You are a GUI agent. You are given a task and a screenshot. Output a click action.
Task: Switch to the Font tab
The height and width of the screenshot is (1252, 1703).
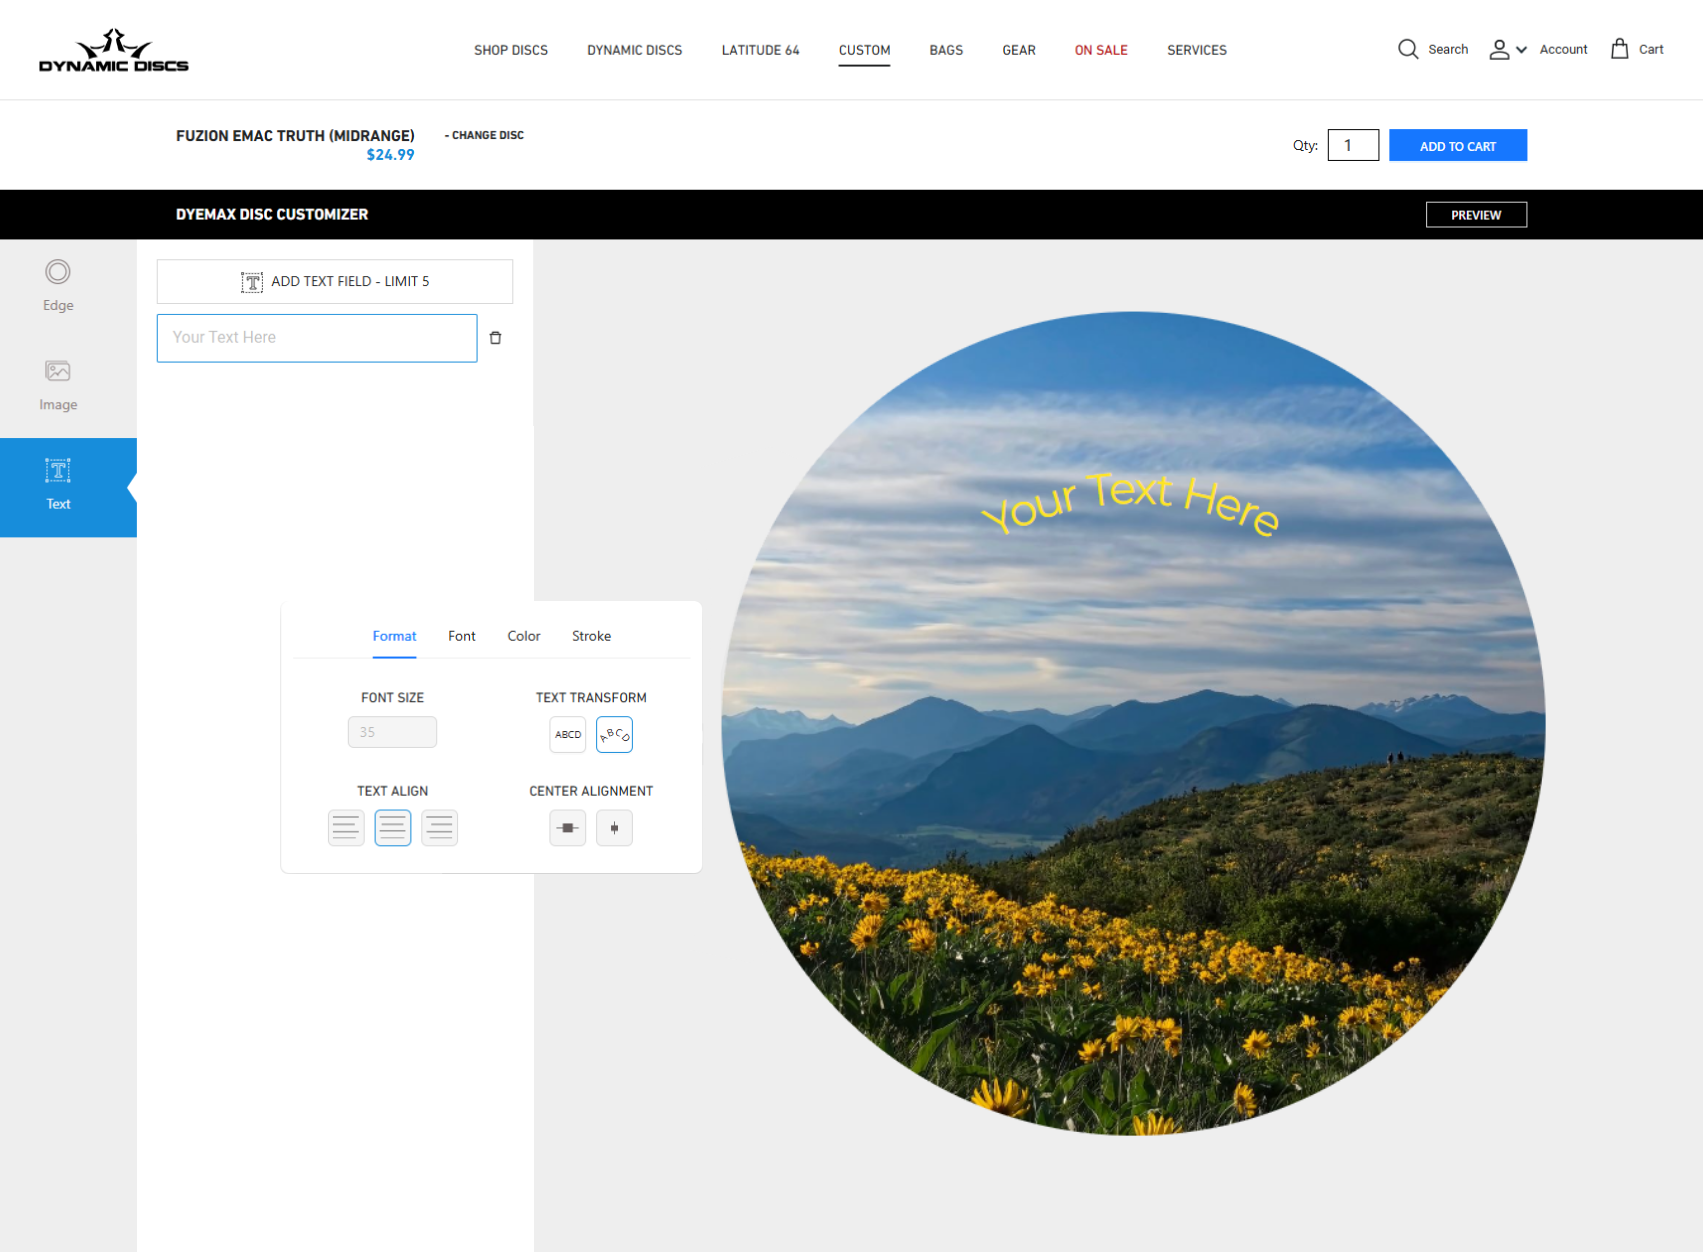click(461, 636)
